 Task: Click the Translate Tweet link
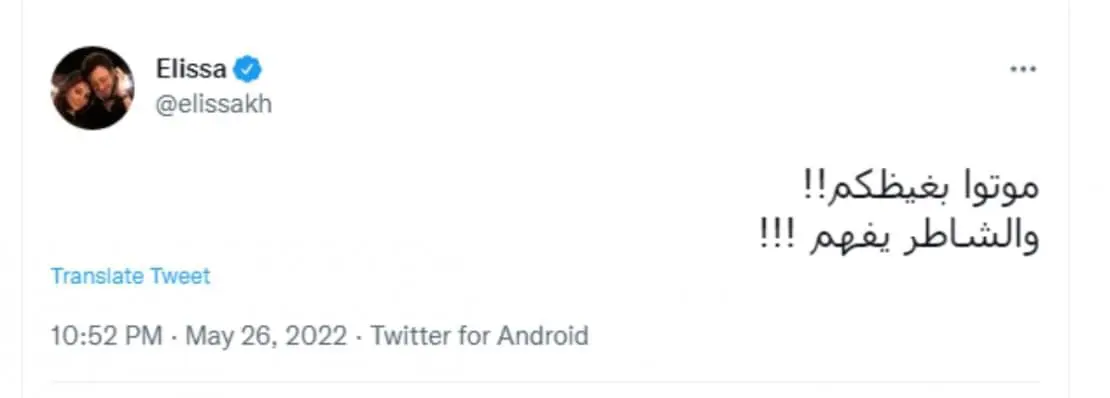coord(131,276)
